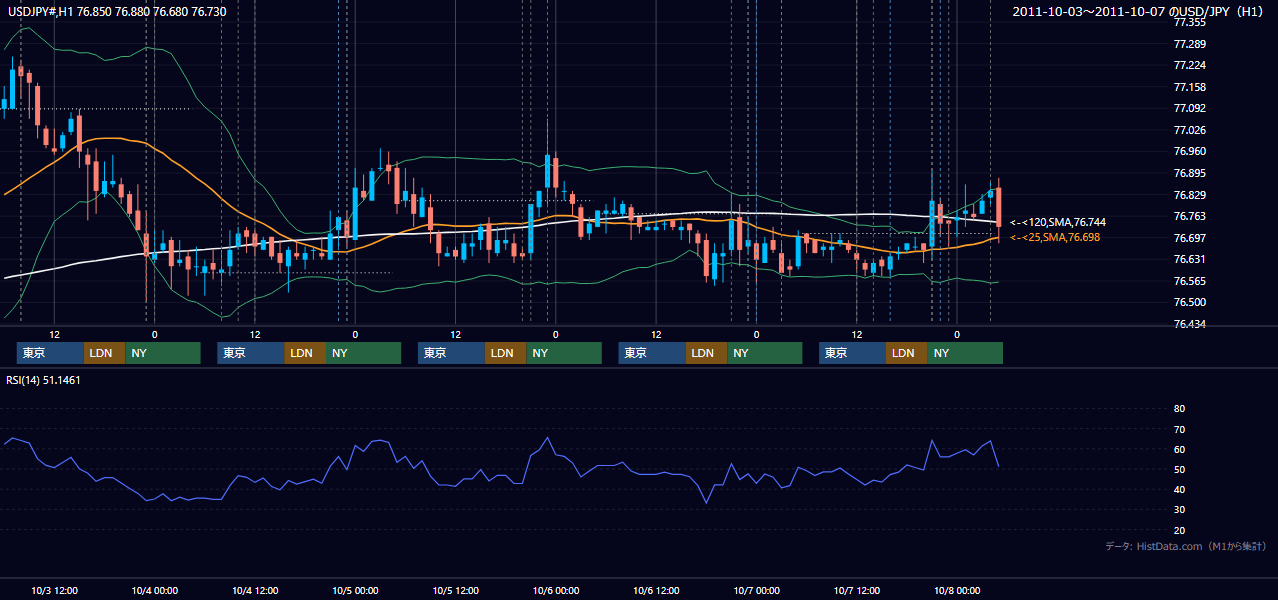Click the 120 SMA label reading 76.744

(x=1058, y=222)
